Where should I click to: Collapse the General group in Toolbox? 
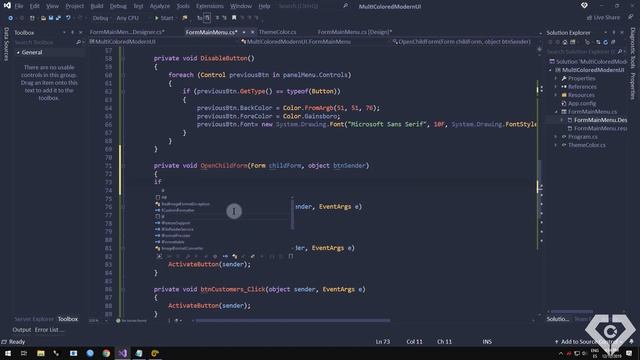pos(18,53)
